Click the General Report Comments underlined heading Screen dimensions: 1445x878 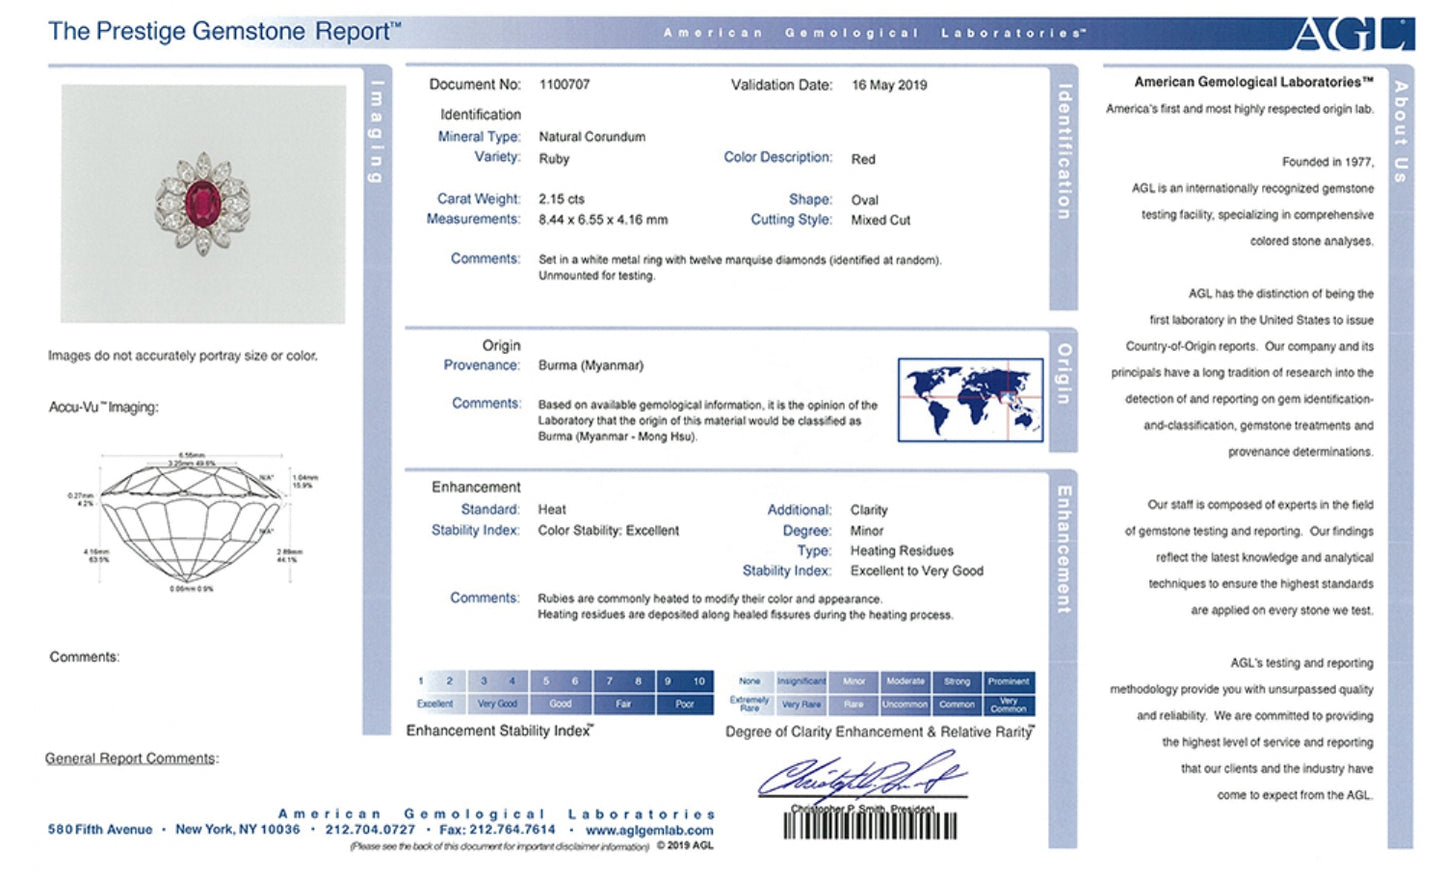point(131,758)
